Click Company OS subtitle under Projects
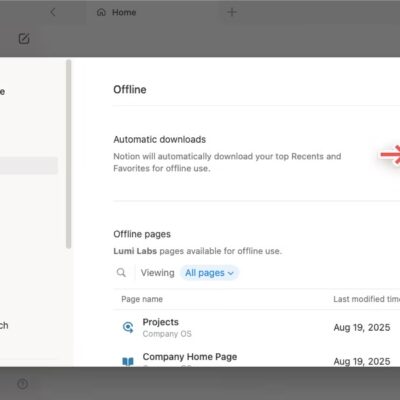 point(167,334)
